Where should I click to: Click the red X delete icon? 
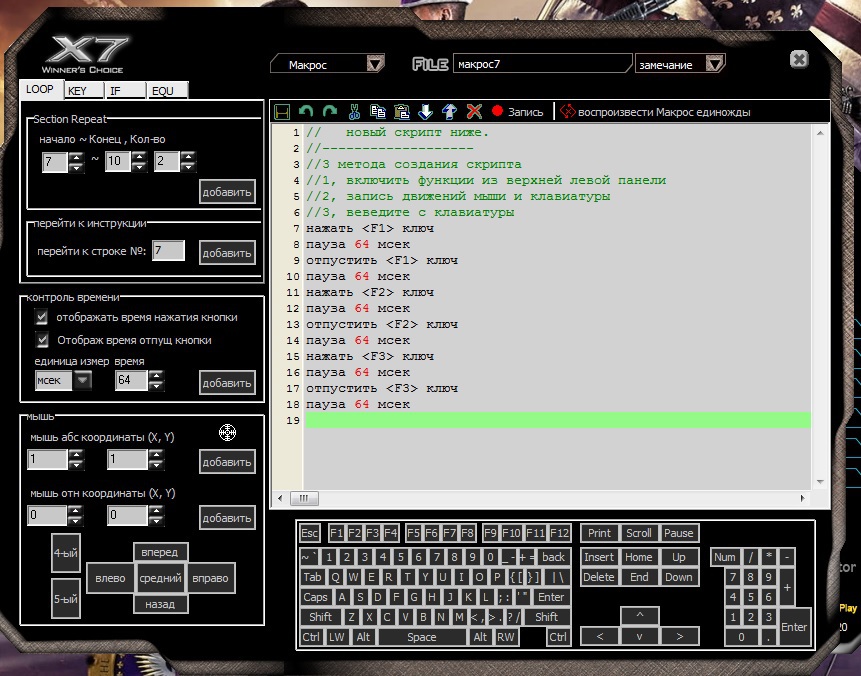(x=474, y=112)
